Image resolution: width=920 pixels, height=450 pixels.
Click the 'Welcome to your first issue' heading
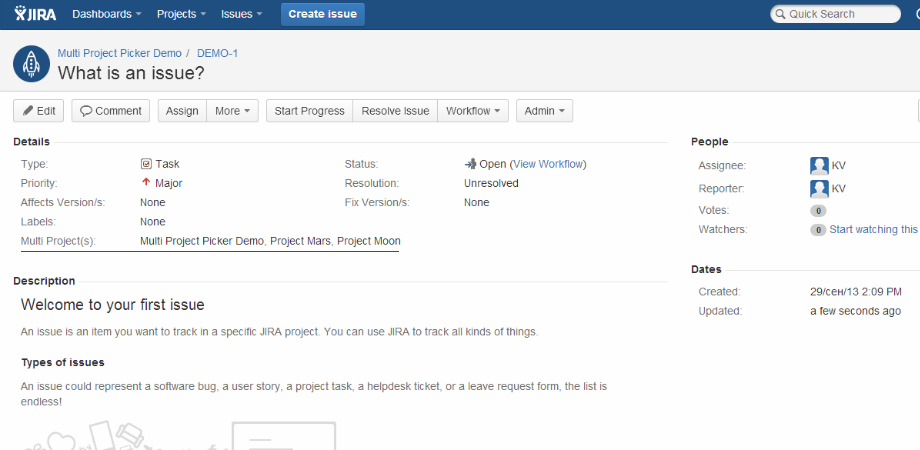pos(113,305)
